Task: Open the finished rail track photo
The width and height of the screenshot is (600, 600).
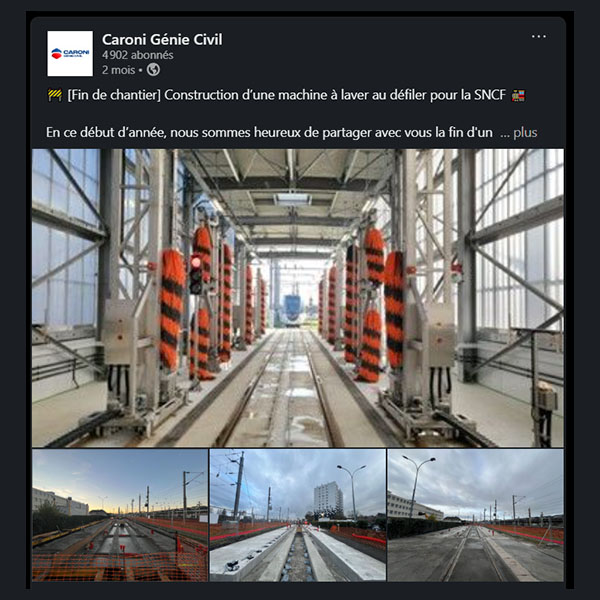Action: pos(476,515)
